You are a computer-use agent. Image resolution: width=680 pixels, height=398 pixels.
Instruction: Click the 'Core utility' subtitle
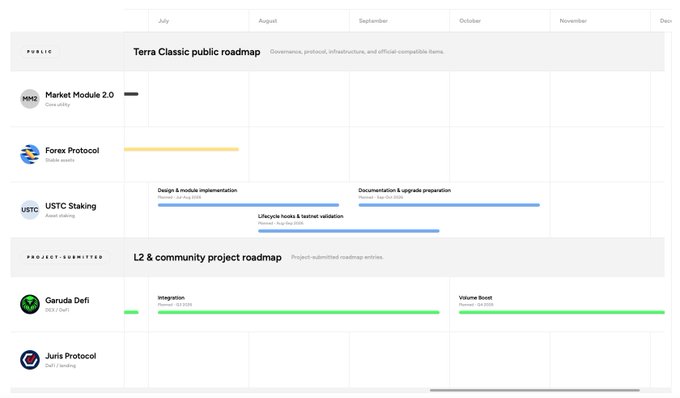[x=58, y=105]
